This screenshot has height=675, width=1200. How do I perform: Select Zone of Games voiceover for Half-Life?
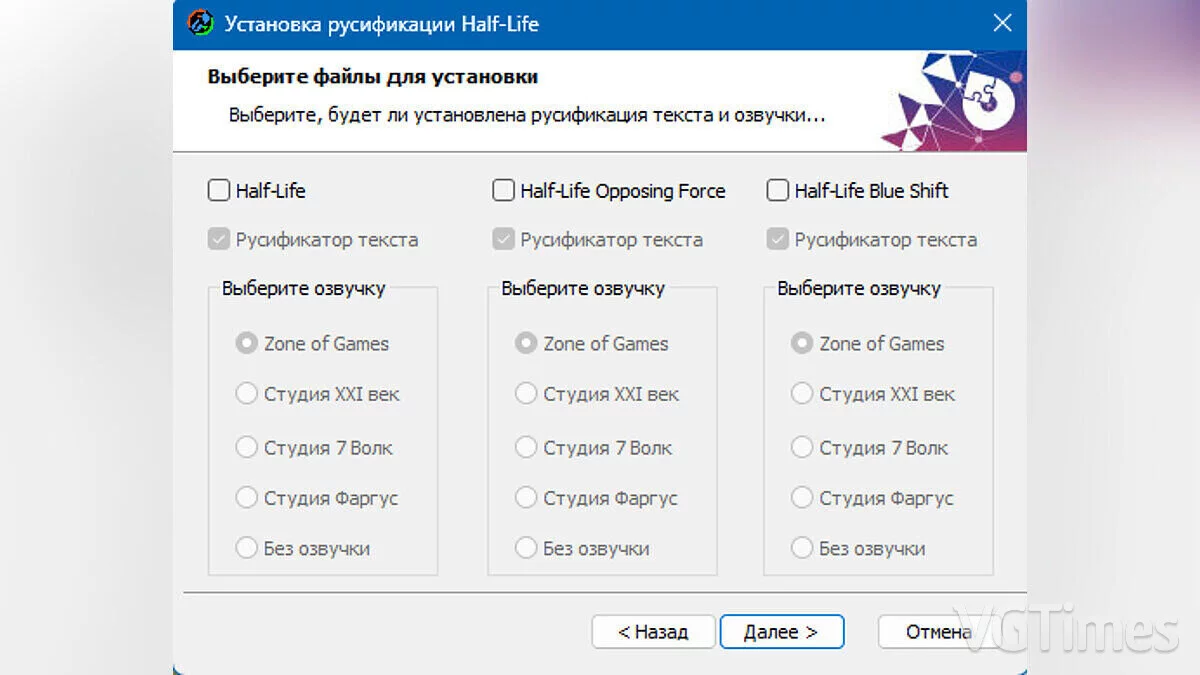click(246, 343)
